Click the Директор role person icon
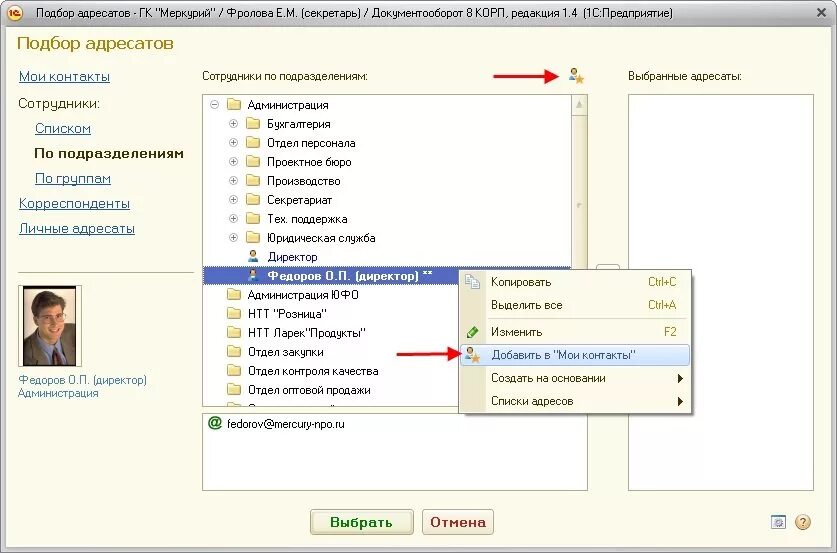Screen dimensions: 837x553 point(253,256)
